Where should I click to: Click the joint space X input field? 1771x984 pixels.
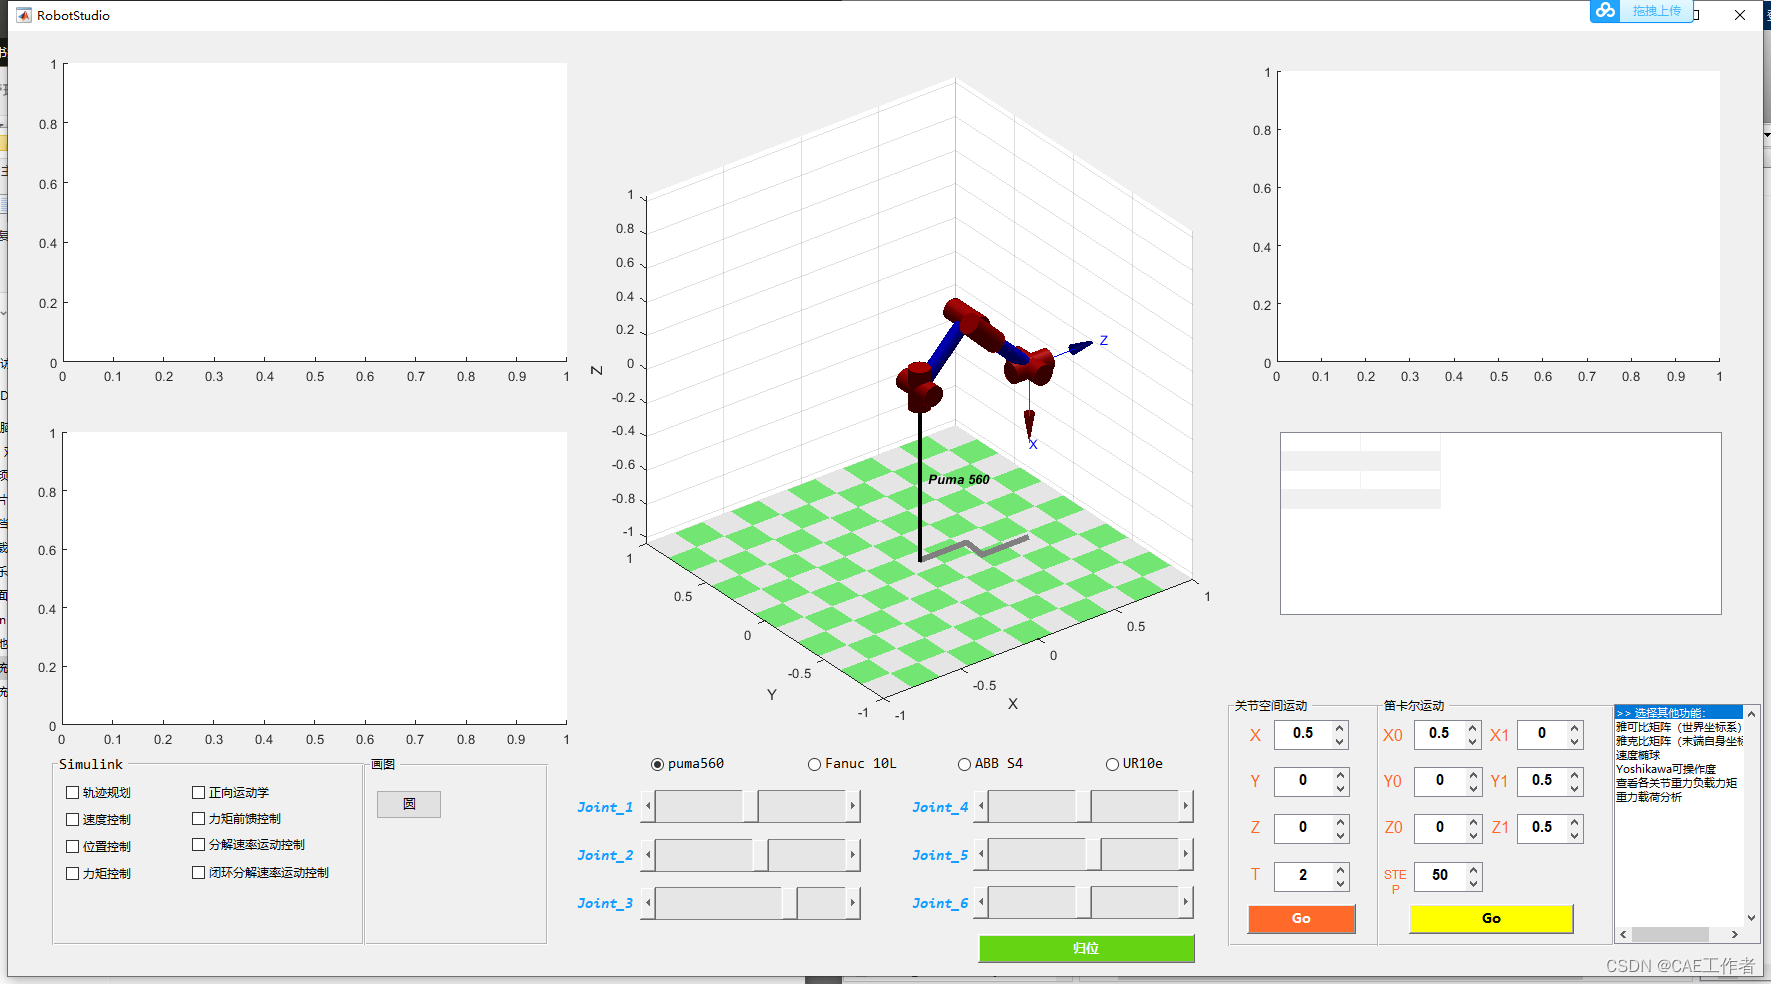pos(1303,735)
